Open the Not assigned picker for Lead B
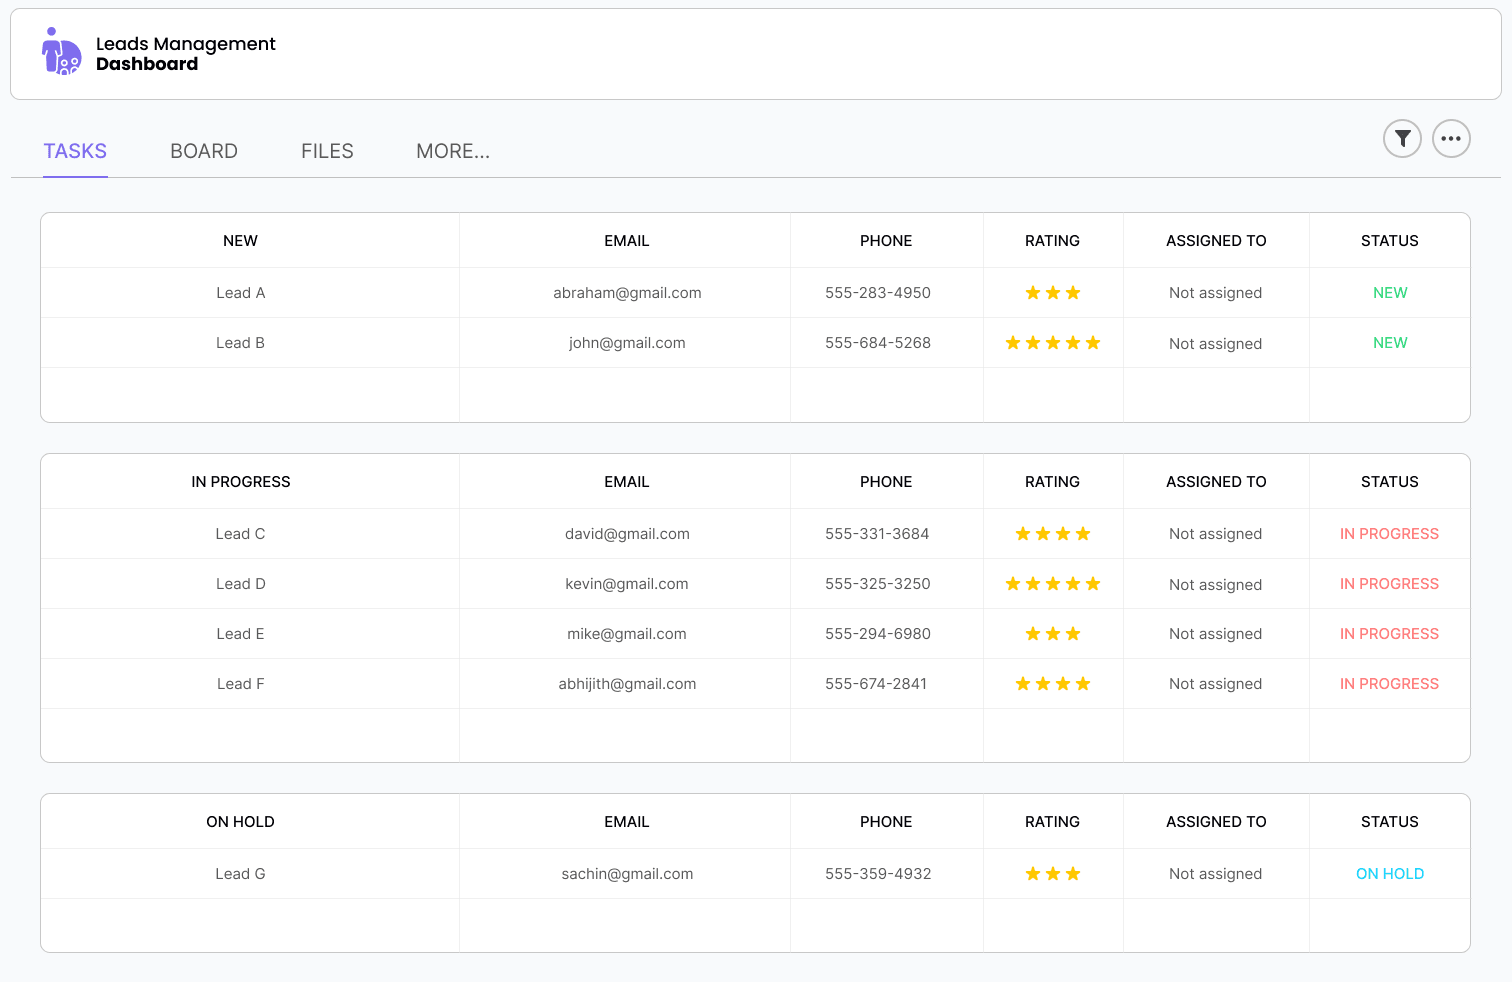Image resolution: width=1512 pixels, height=982 pixels. pyautogui.click(x=1215, y=343)
